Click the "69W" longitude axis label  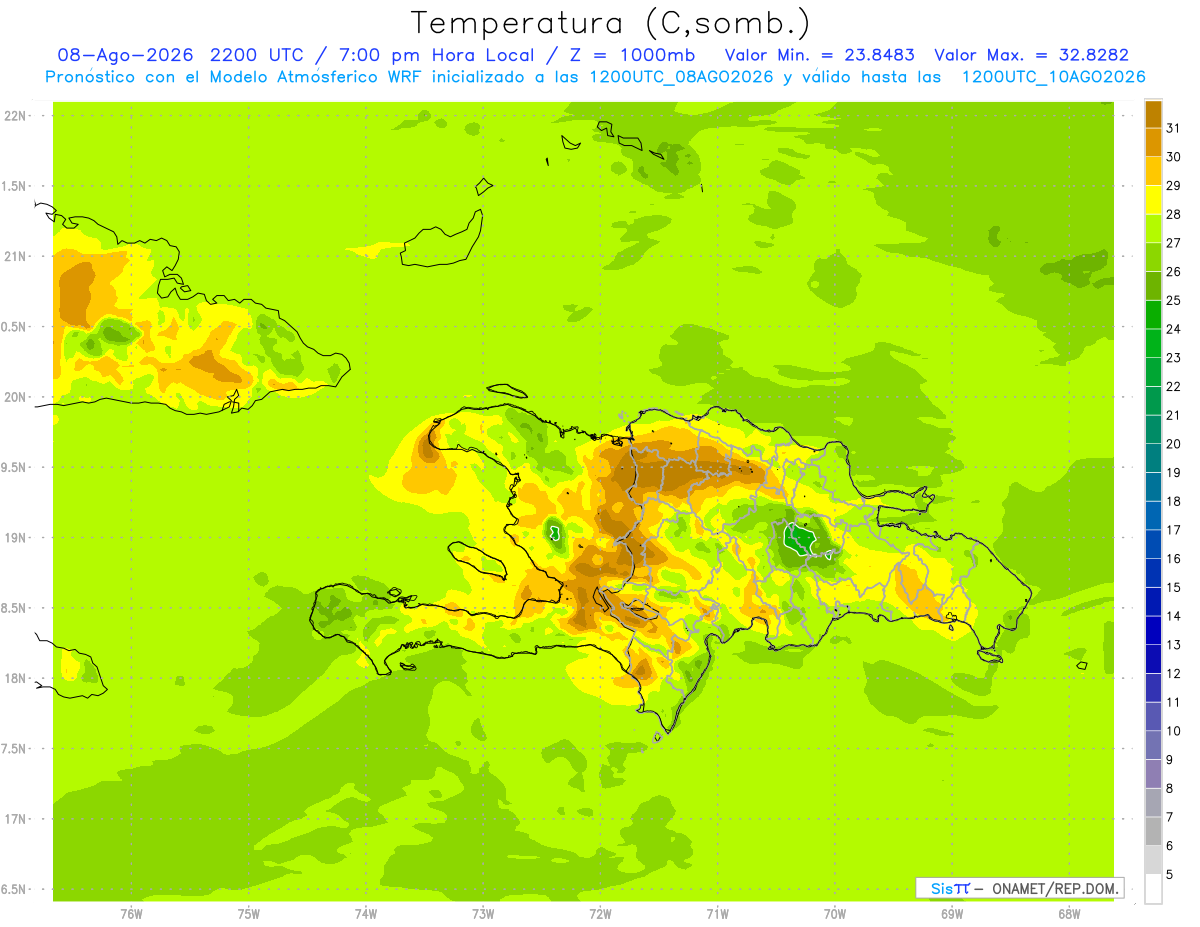tap(952, 914)
